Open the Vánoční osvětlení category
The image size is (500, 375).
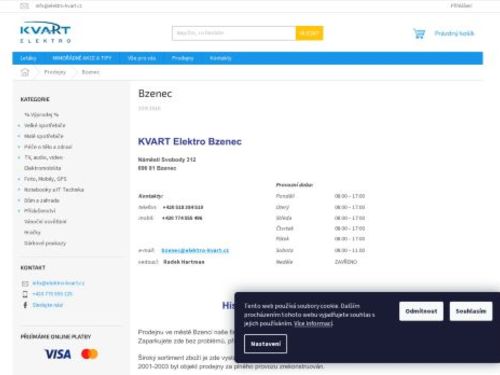[x=45, y=222]
